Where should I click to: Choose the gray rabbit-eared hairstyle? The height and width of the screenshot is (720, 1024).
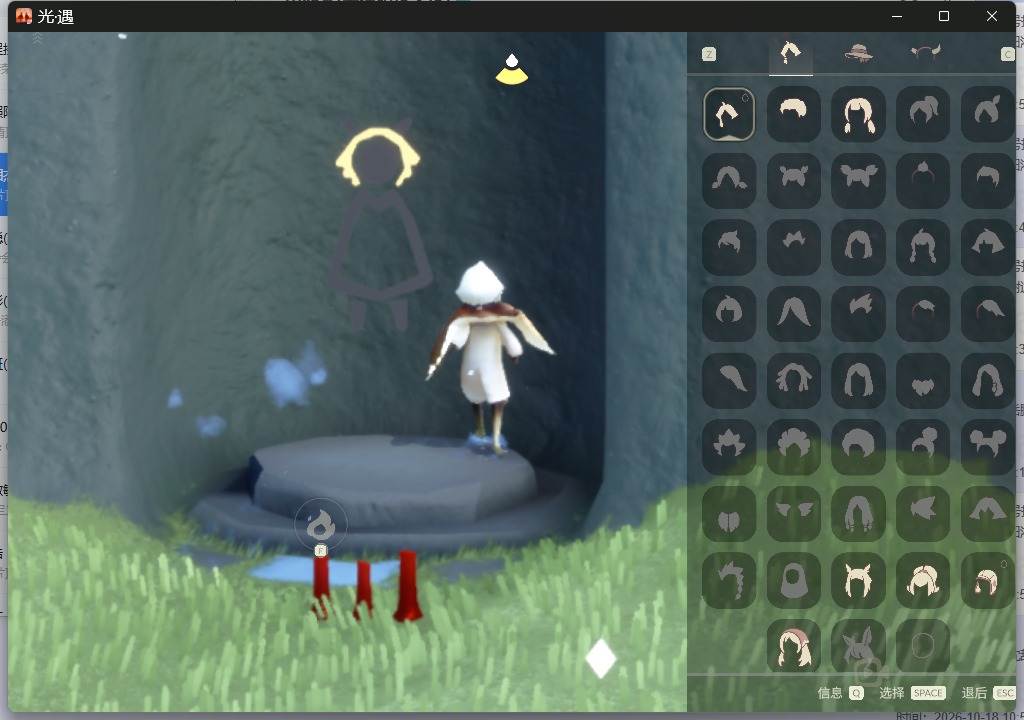coord(858,646)
